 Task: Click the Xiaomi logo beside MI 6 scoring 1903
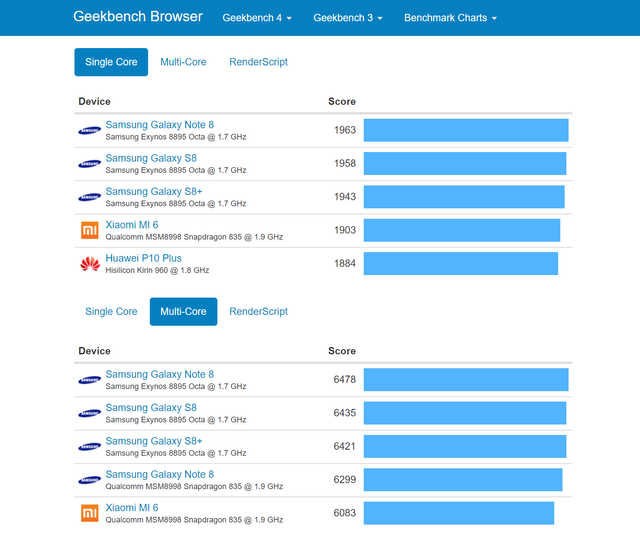(89, 231)
